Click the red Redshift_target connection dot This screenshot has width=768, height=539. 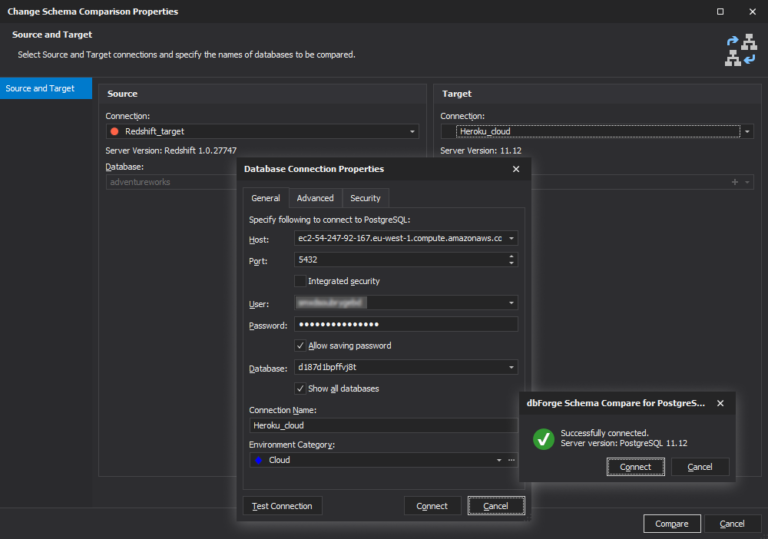(114, 131)
